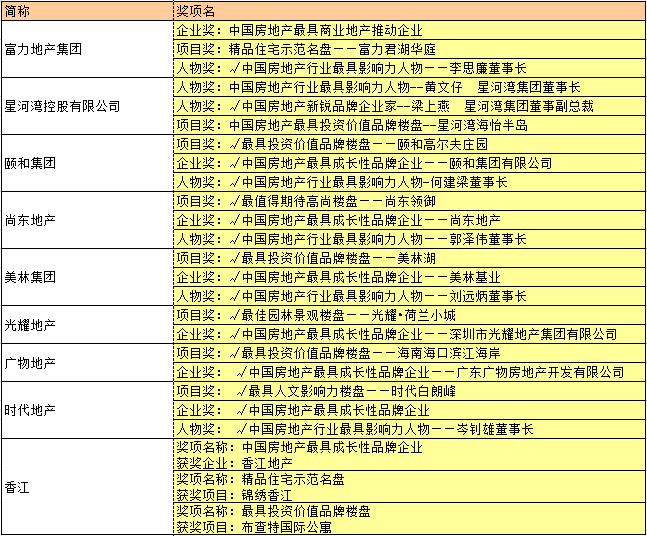The height and width of the screenshot is (536, 647).
Task: Click the row mentioning 何建梁董事长
Action: (x=409, y=182)
